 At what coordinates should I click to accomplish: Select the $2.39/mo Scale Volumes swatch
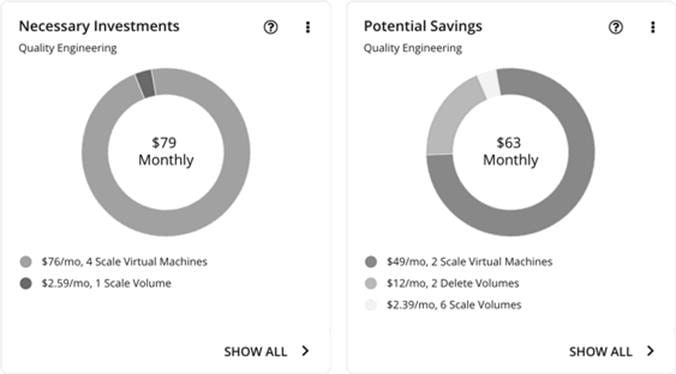(x=371, y=305)
